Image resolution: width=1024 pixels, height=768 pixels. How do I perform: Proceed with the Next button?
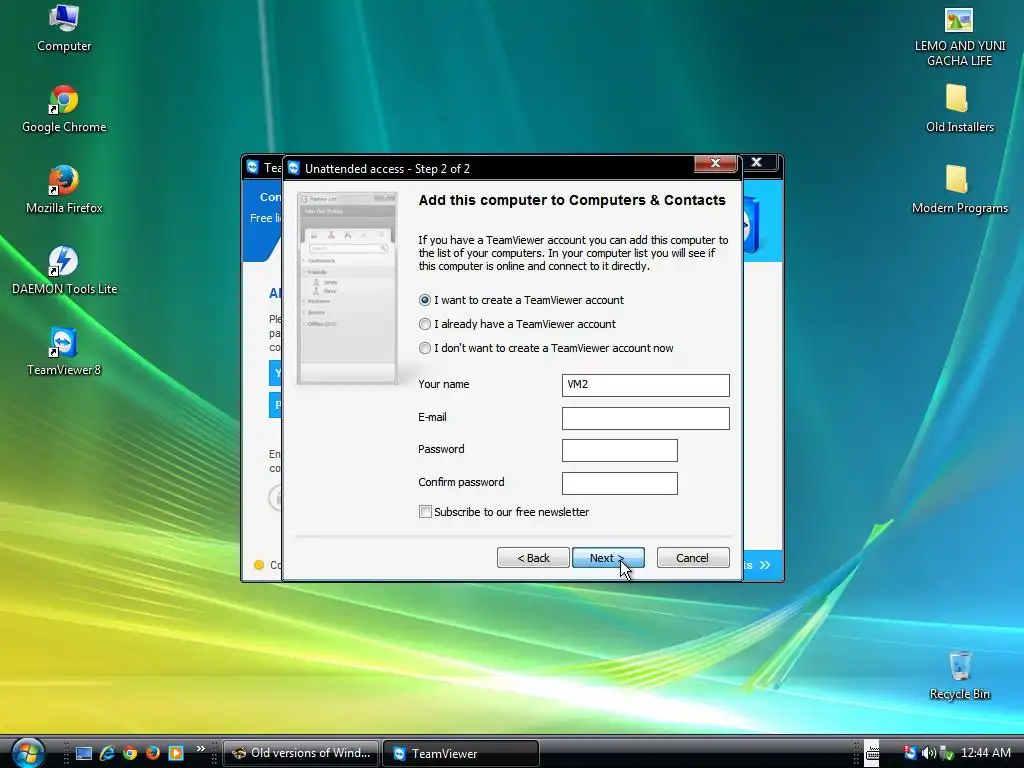[x=608, y=558]
